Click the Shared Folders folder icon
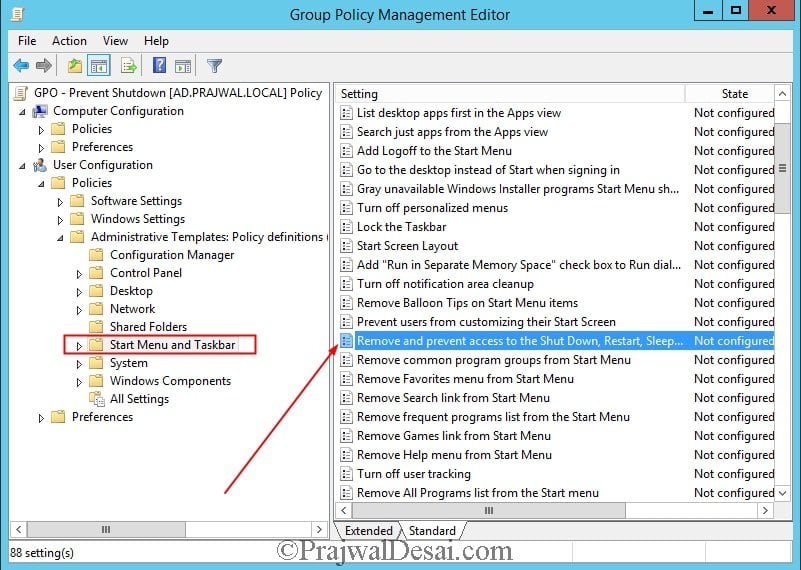This screenshot has height=570, width=801. pos(96,327)
